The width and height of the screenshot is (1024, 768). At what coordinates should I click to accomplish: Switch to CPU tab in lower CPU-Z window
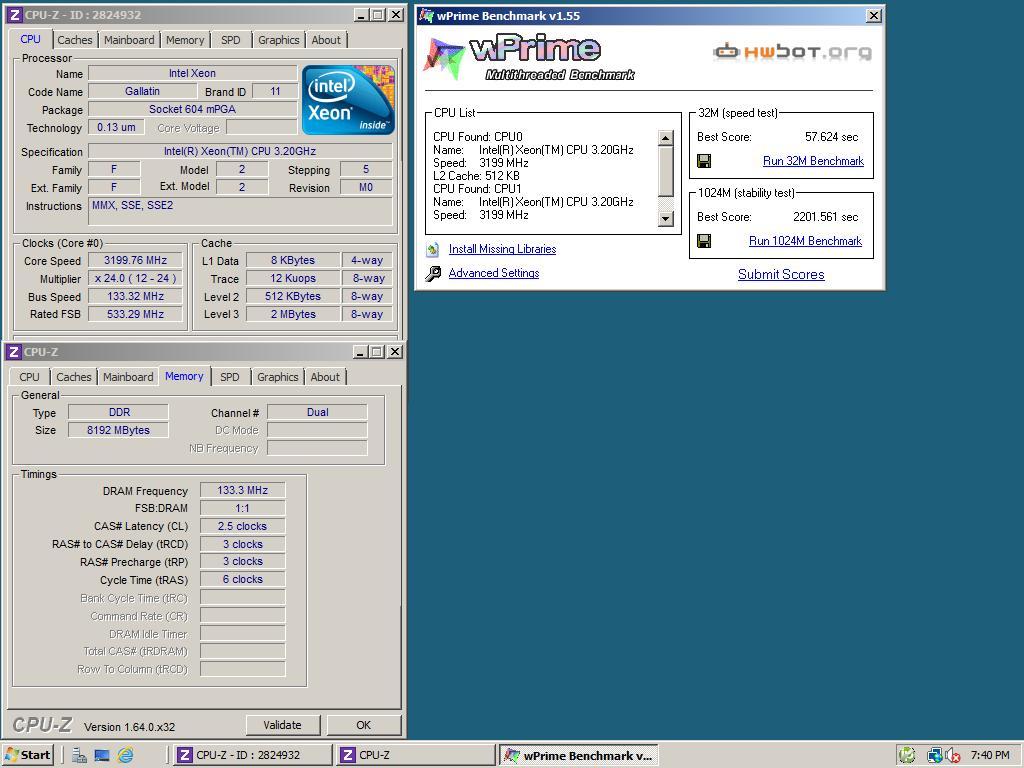[x=29, y=377]
